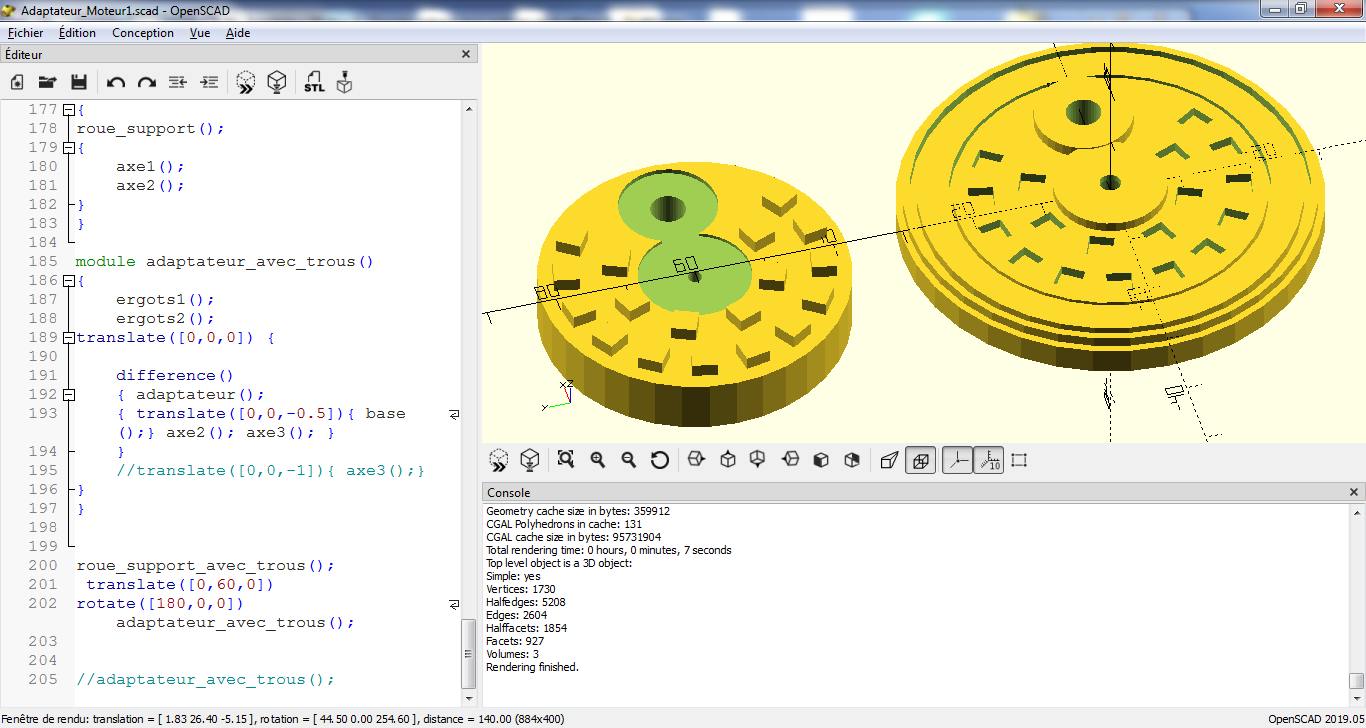This screenshot has width=1366, height=728.
Task: Collapse code fold at line 189
Action: pos(68,338)
